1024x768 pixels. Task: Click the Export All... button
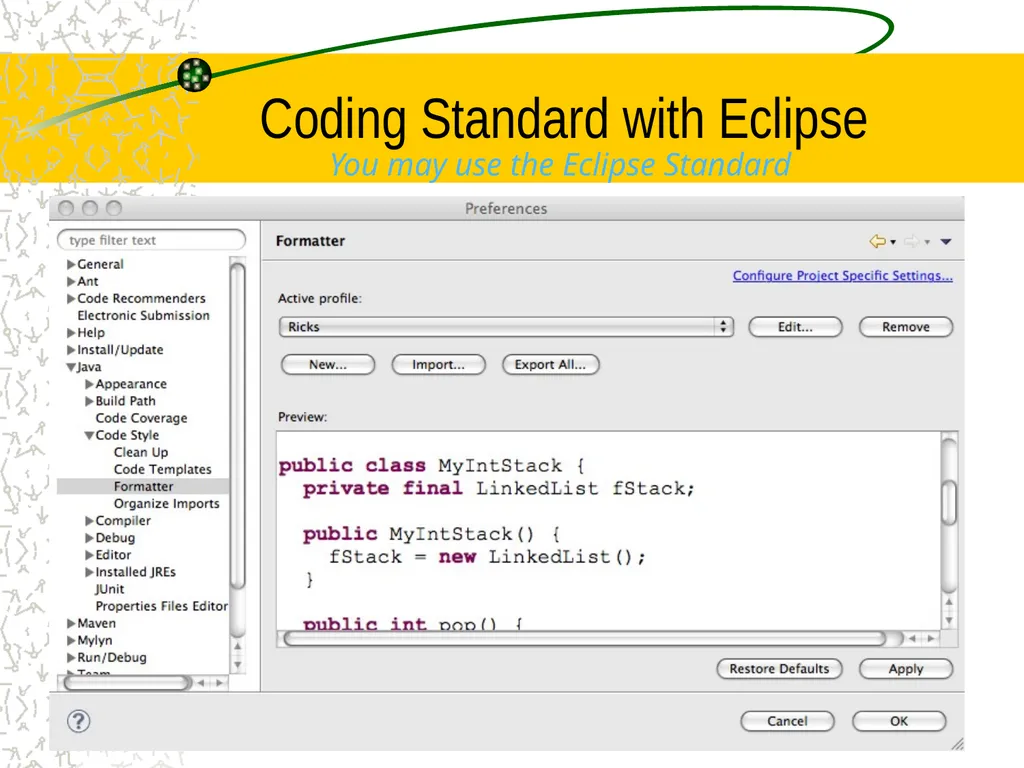551,364
